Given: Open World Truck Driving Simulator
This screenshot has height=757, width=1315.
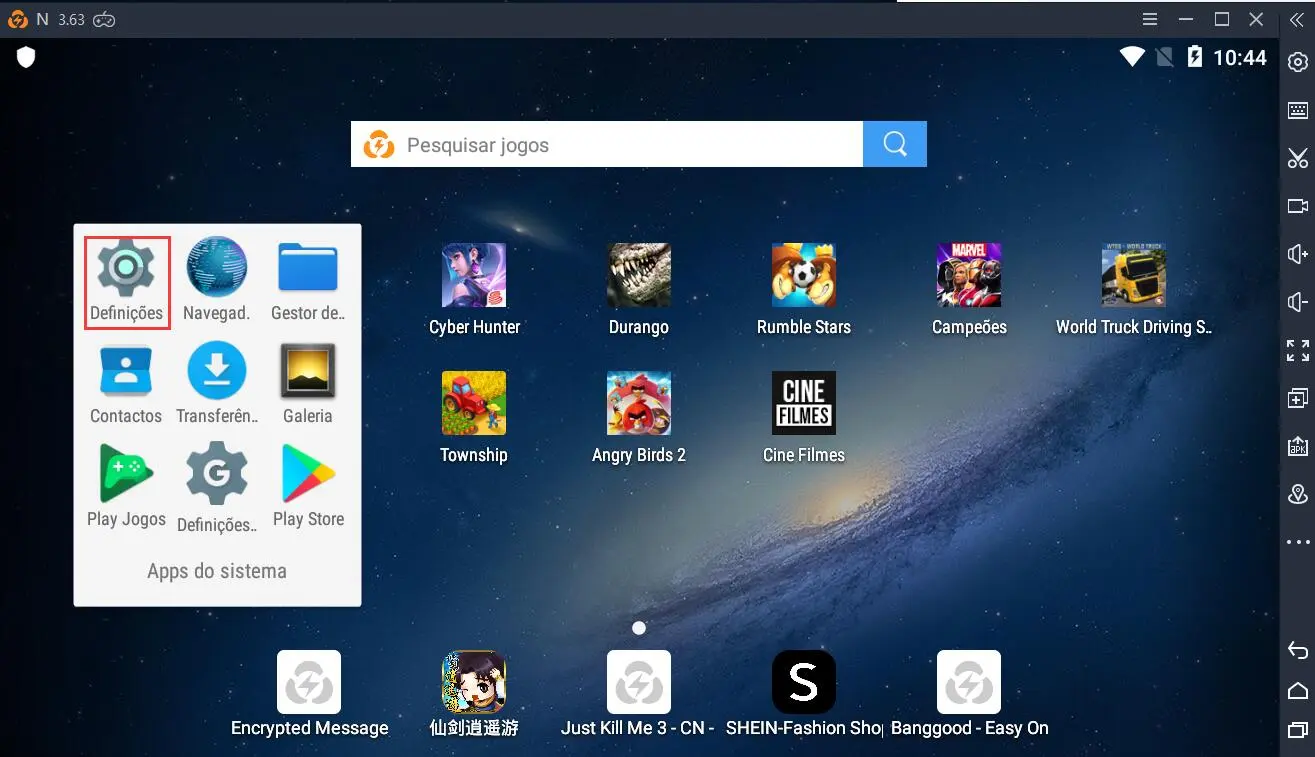Looking at the screenshot, I should point(1133,290).
